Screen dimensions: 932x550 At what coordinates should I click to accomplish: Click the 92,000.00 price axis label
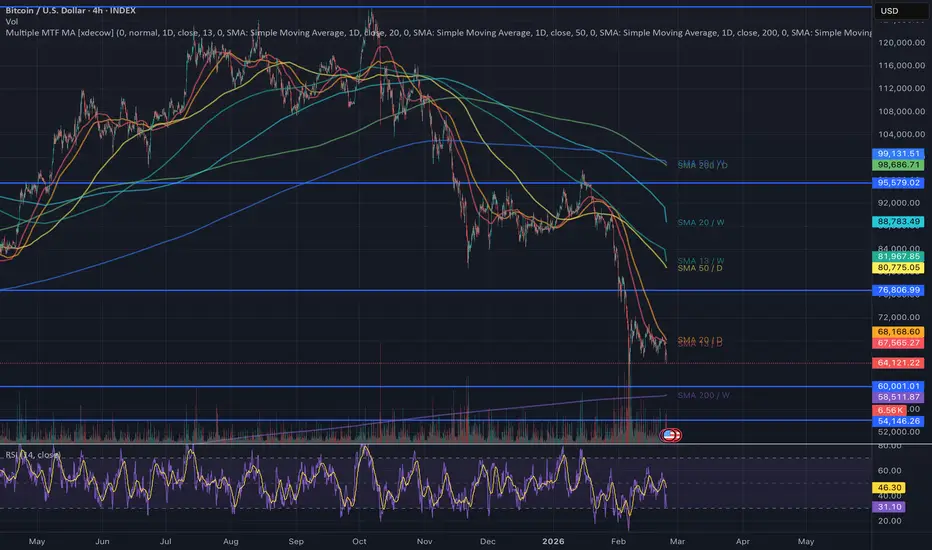click(901, 203)
